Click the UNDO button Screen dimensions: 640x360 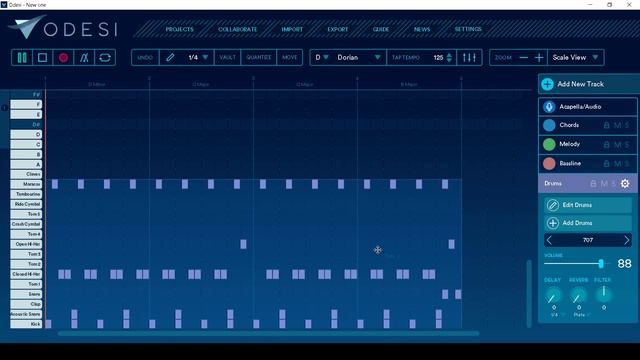tap(145, 58)
